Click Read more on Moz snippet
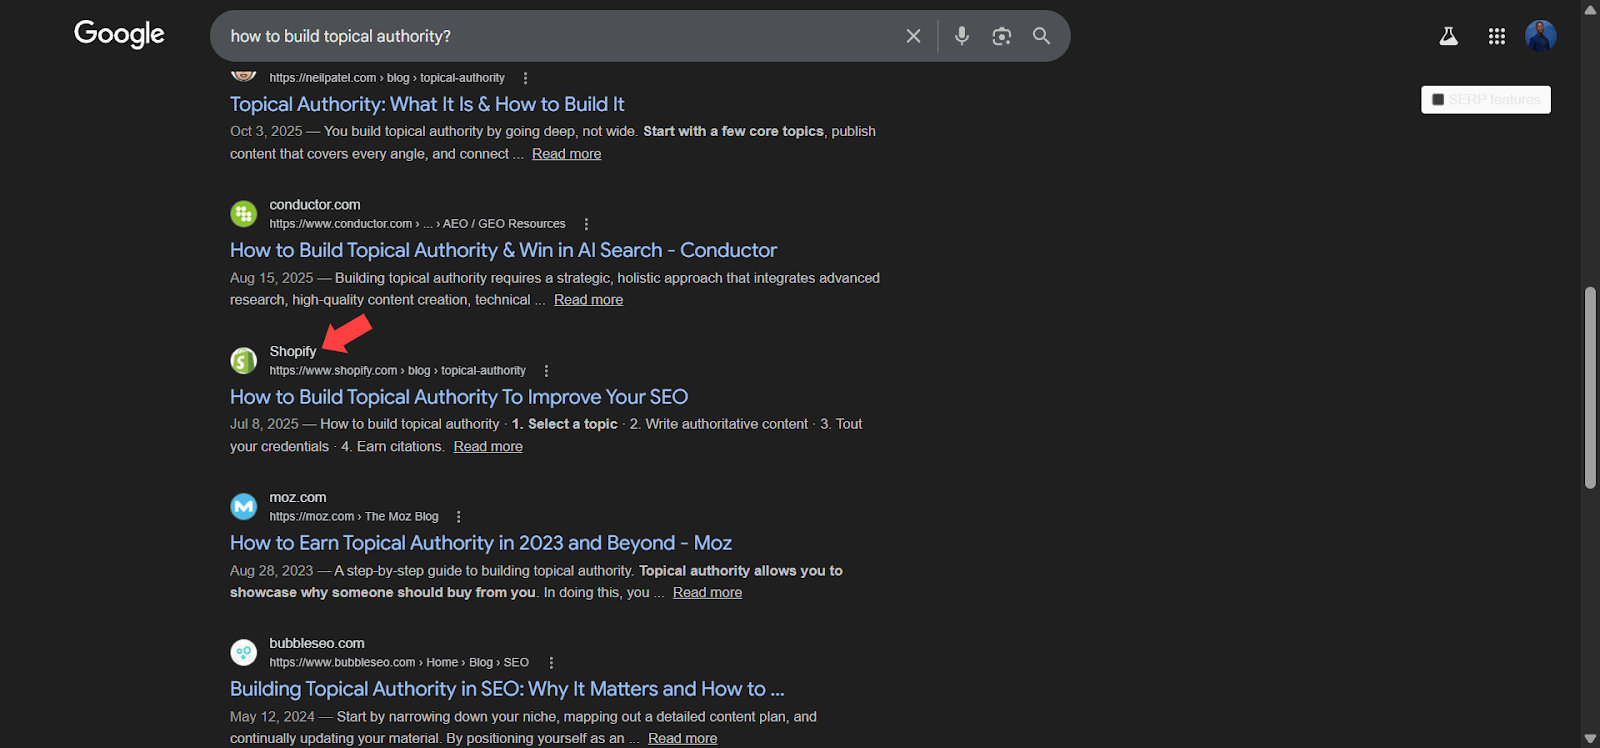The image size is (1600, 748). coord(707,593)
